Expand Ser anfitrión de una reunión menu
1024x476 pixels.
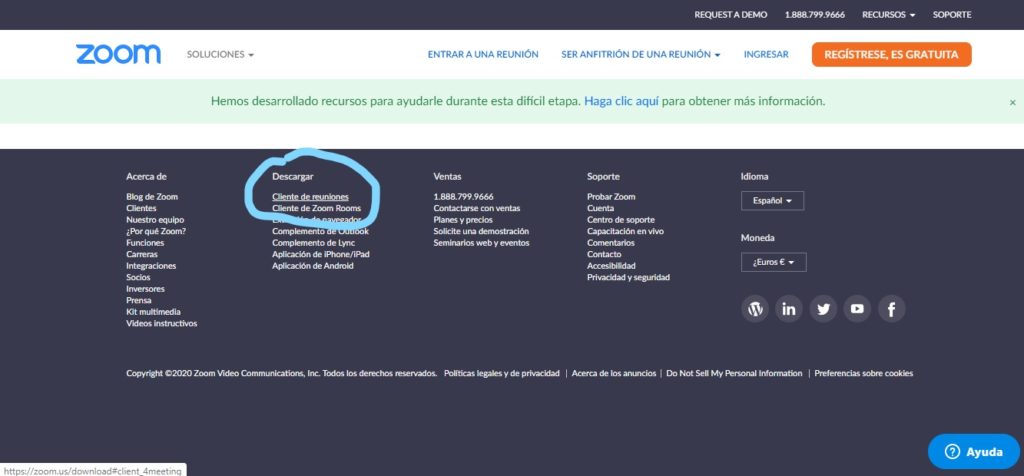(641, 55)
